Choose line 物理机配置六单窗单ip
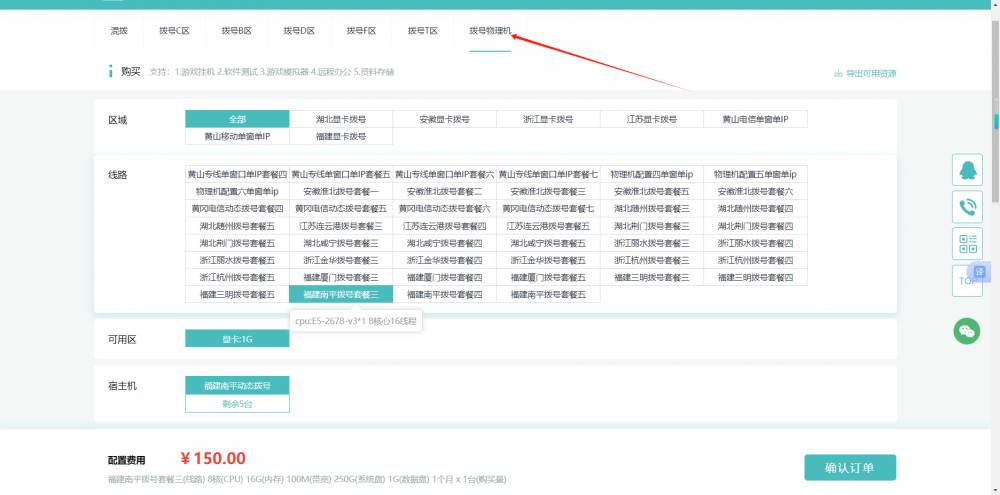The image size is (1000, 495). [x=237, y=191]
